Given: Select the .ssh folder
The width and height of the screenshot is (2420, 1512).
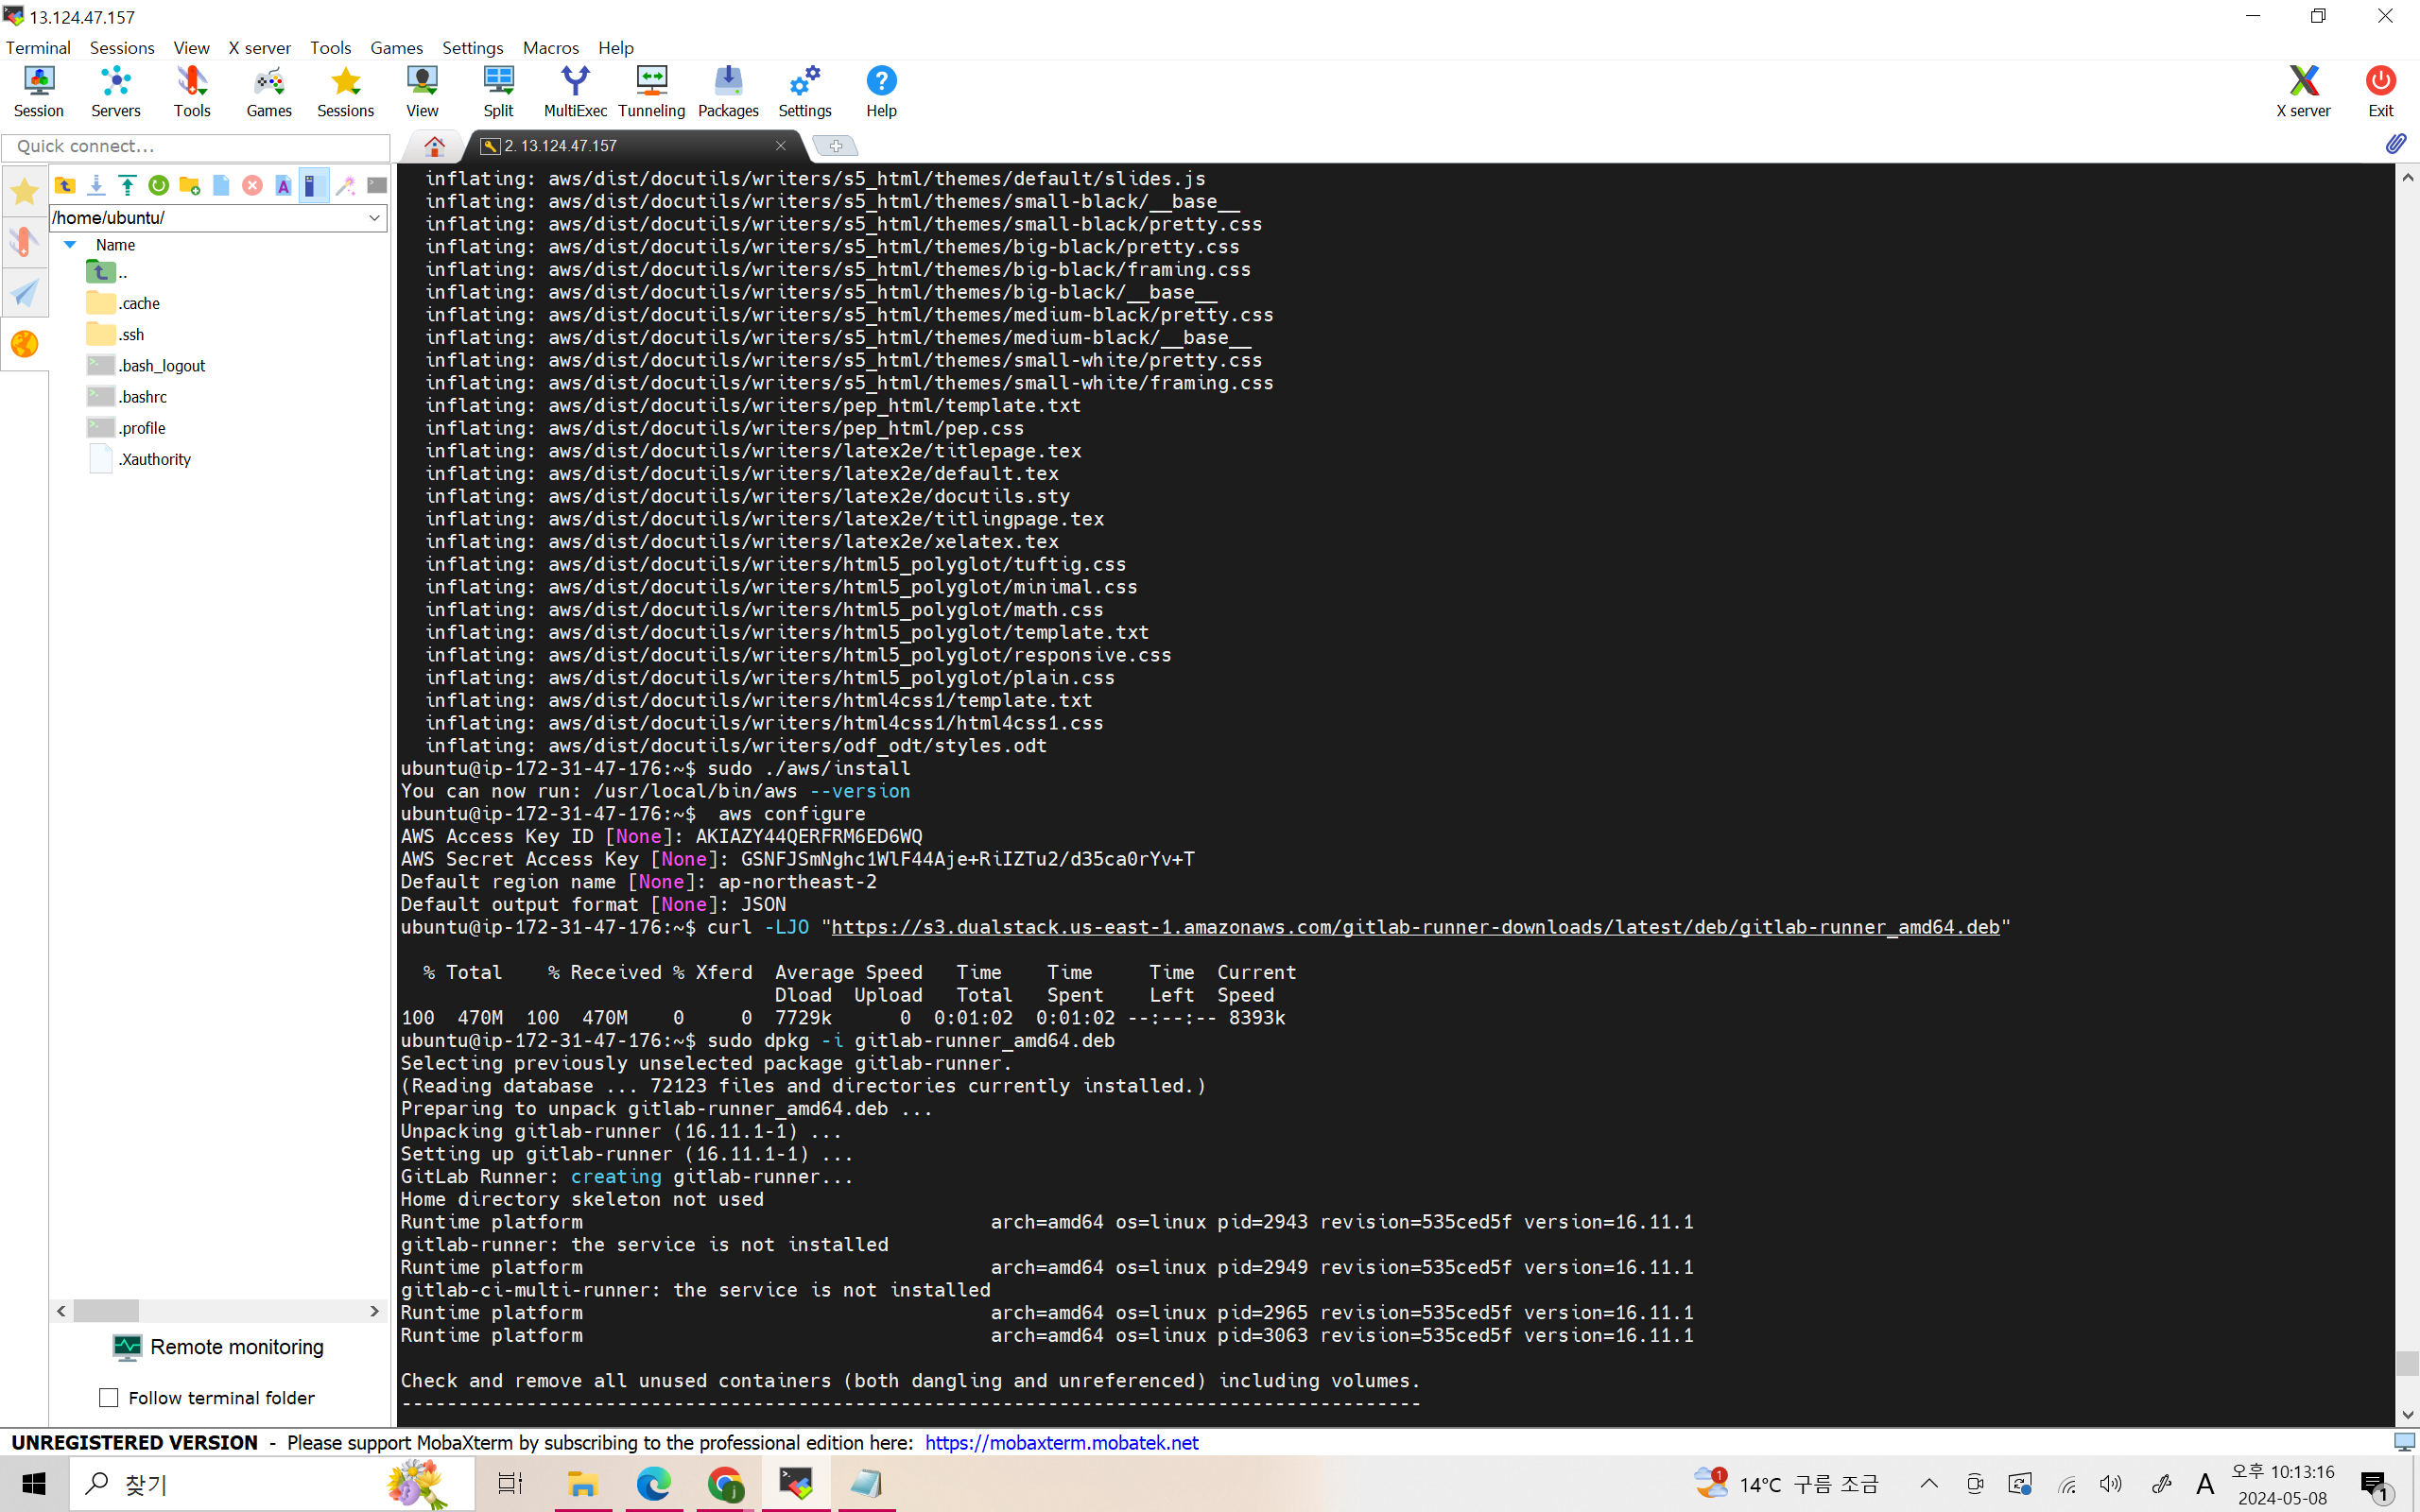Looking at the screenshot, I should point(115,334).
